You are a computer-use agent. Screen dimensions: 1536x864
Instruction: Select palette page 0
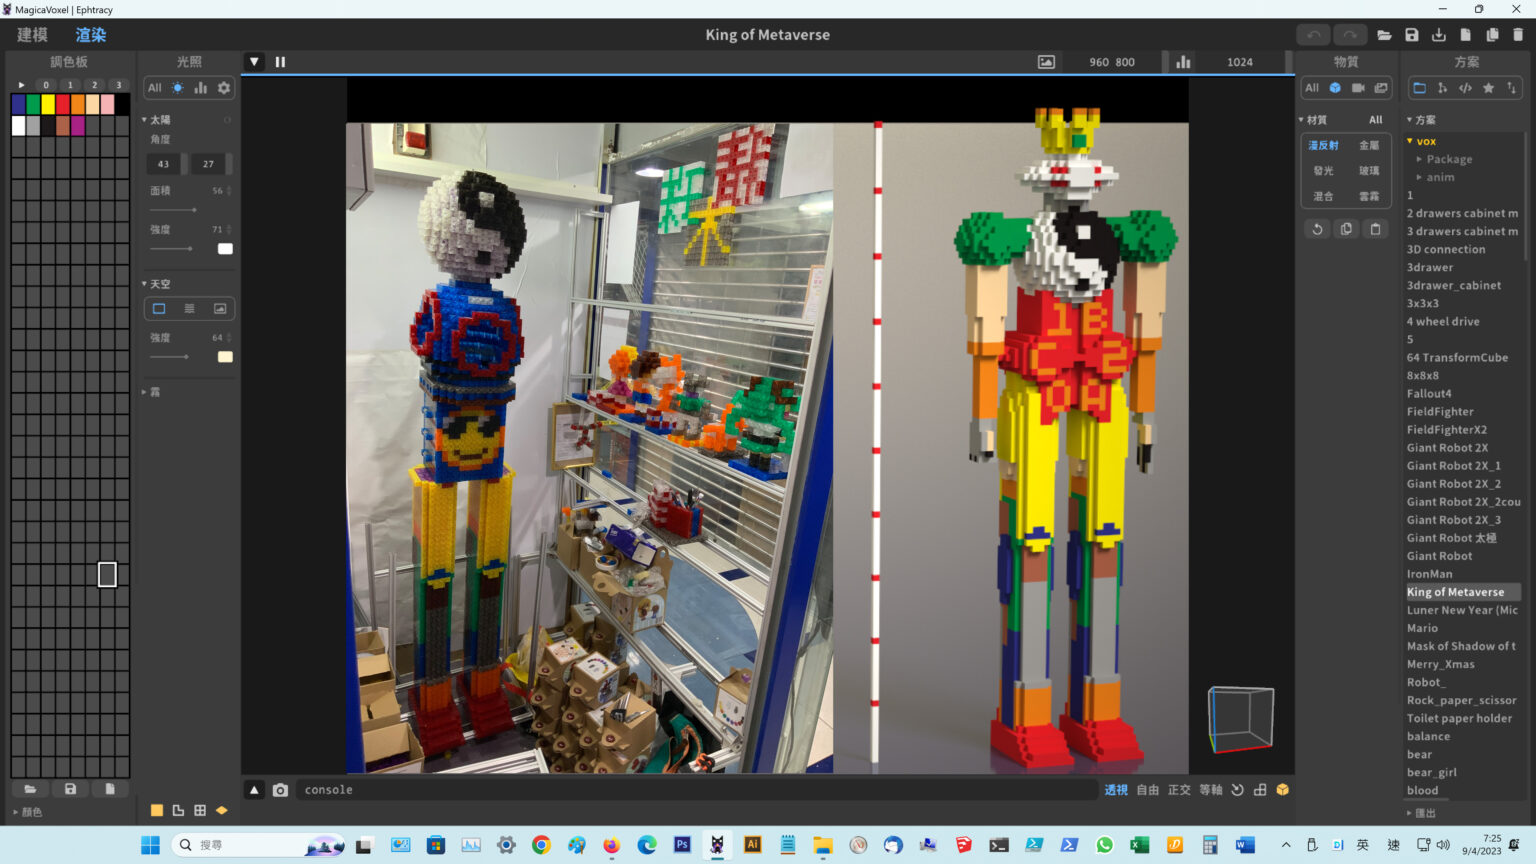[46, 85]
